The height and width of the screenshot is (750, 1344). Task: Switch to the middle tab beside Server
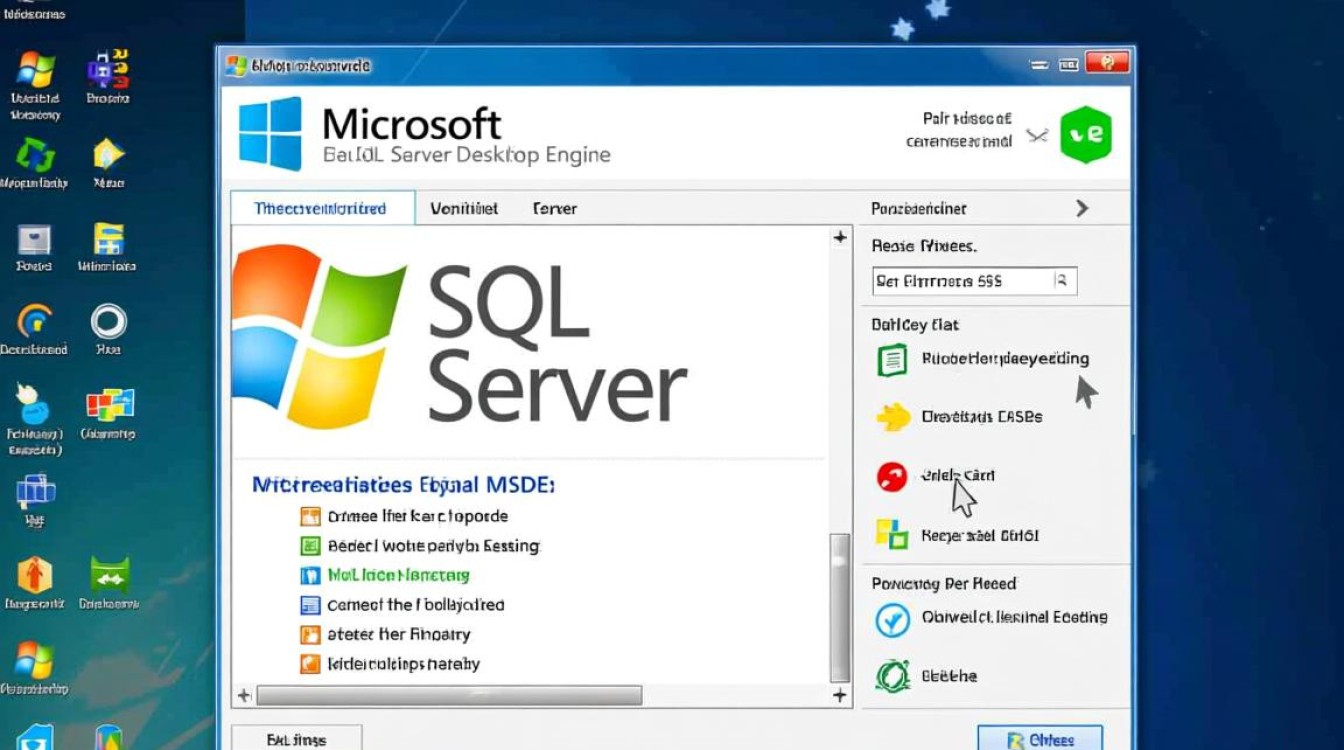pos(464,209)
